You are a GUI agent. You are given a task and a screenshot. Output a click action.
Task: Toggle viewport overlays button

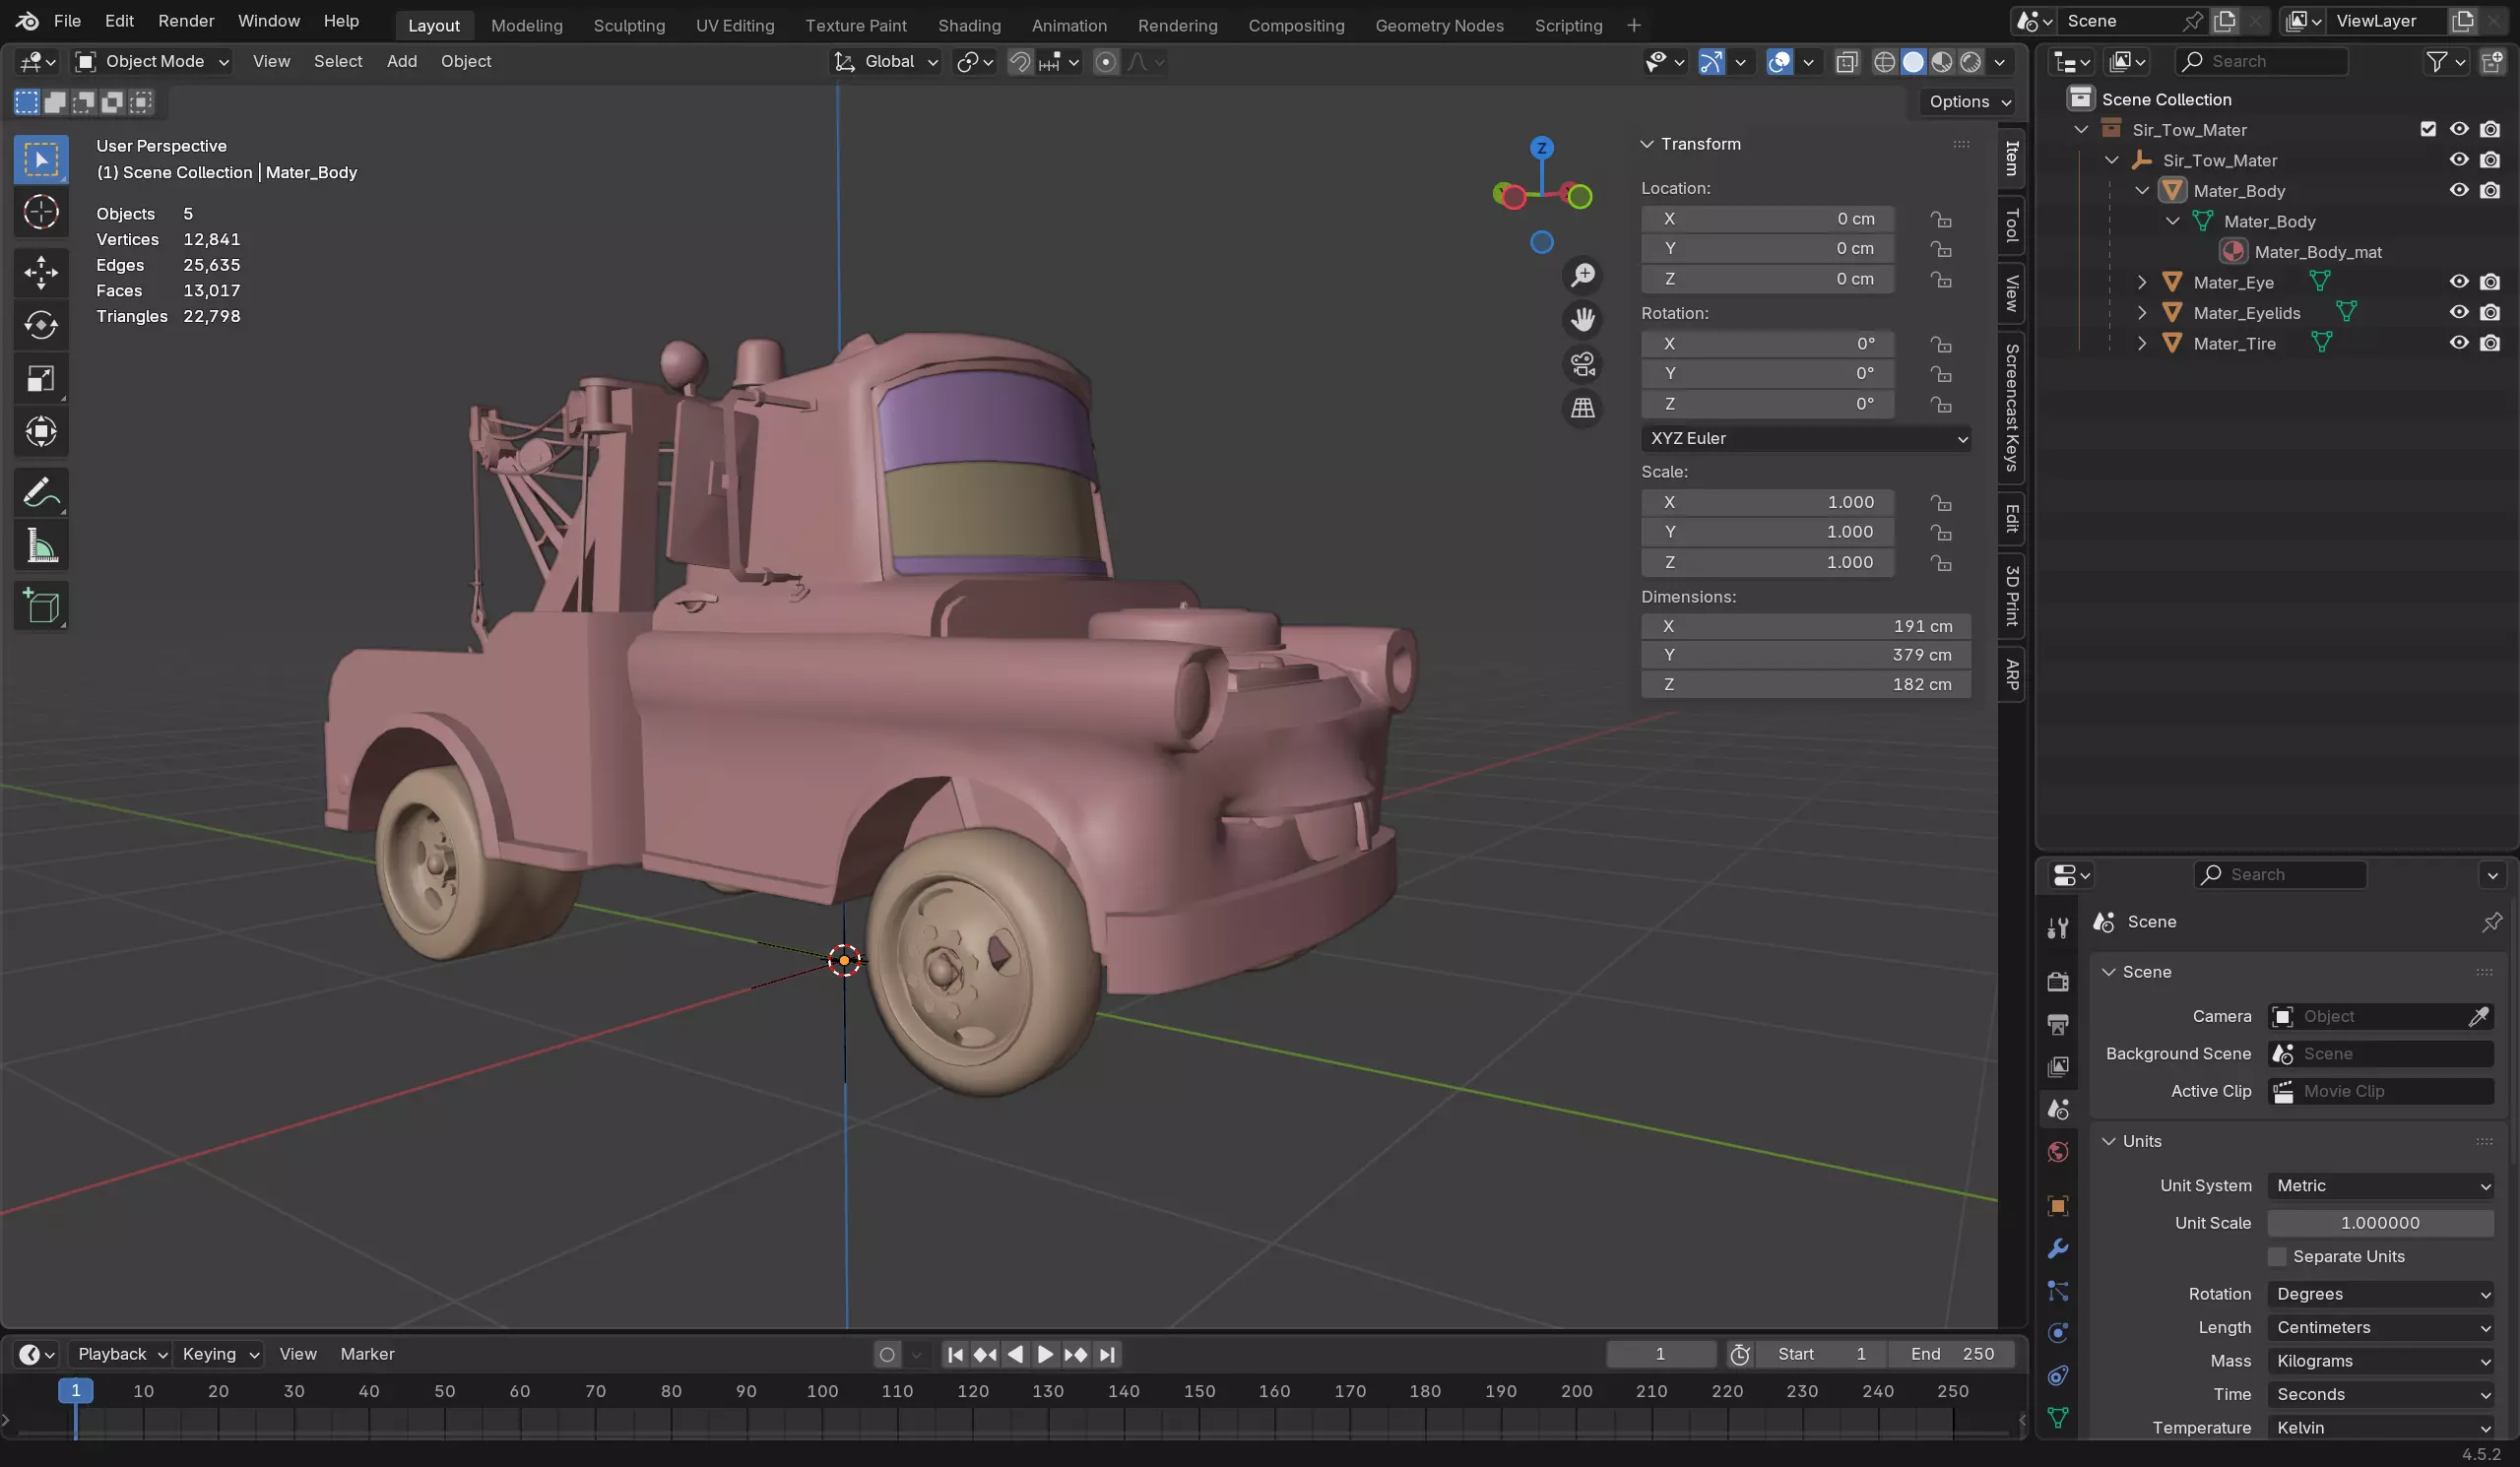[1780, 62]
